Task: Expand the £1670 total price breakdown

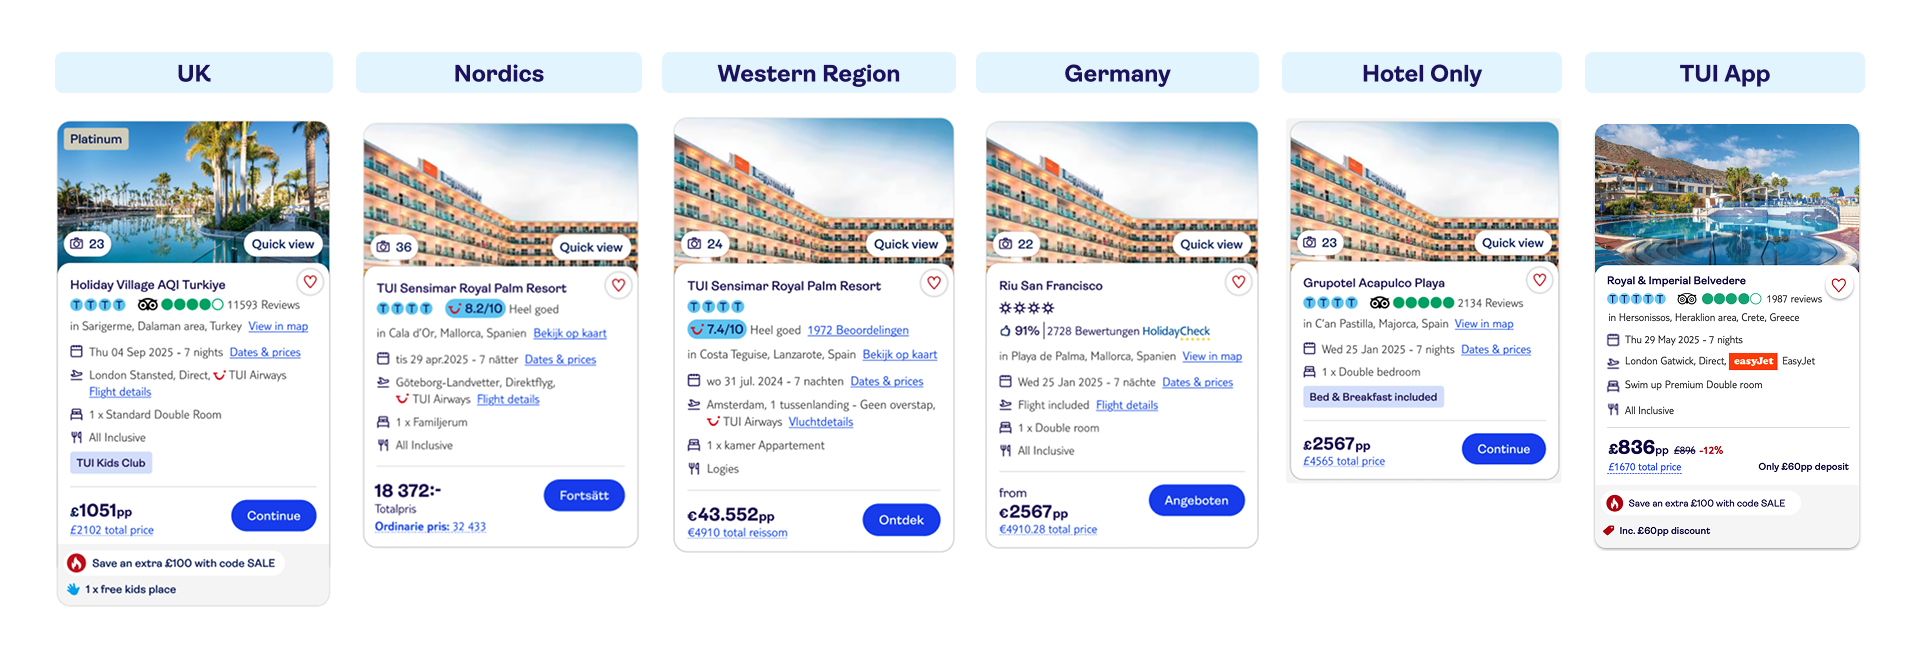Action: click(x=1644, y=467)
